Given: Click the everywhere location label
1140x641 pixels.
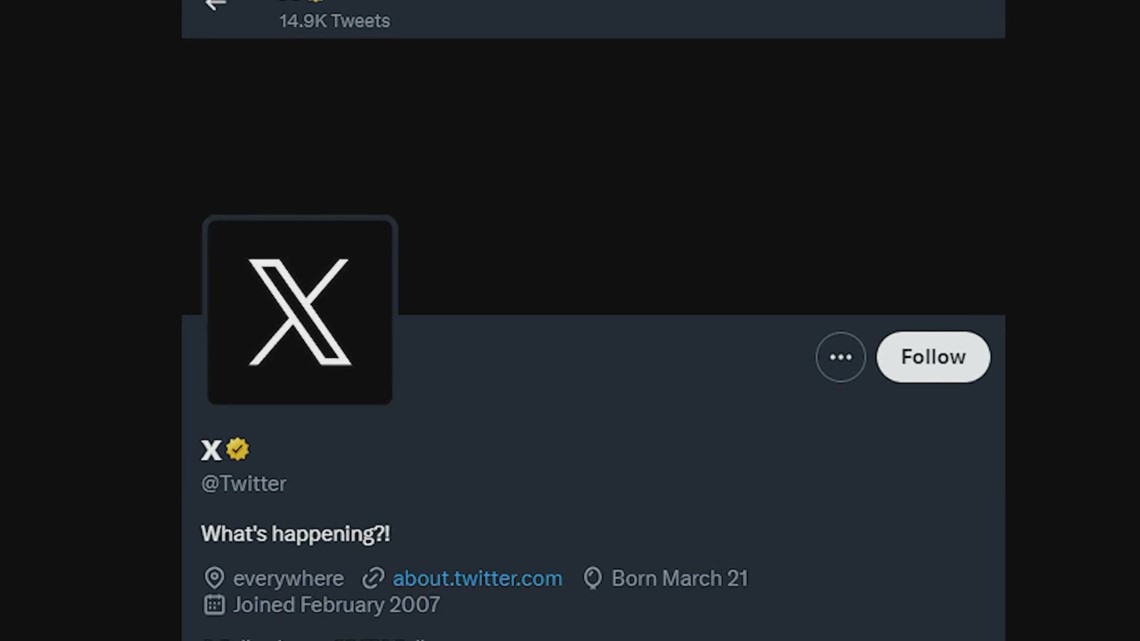Looking at the screenshot, I should pyautogui.click(x=288, y=578).
